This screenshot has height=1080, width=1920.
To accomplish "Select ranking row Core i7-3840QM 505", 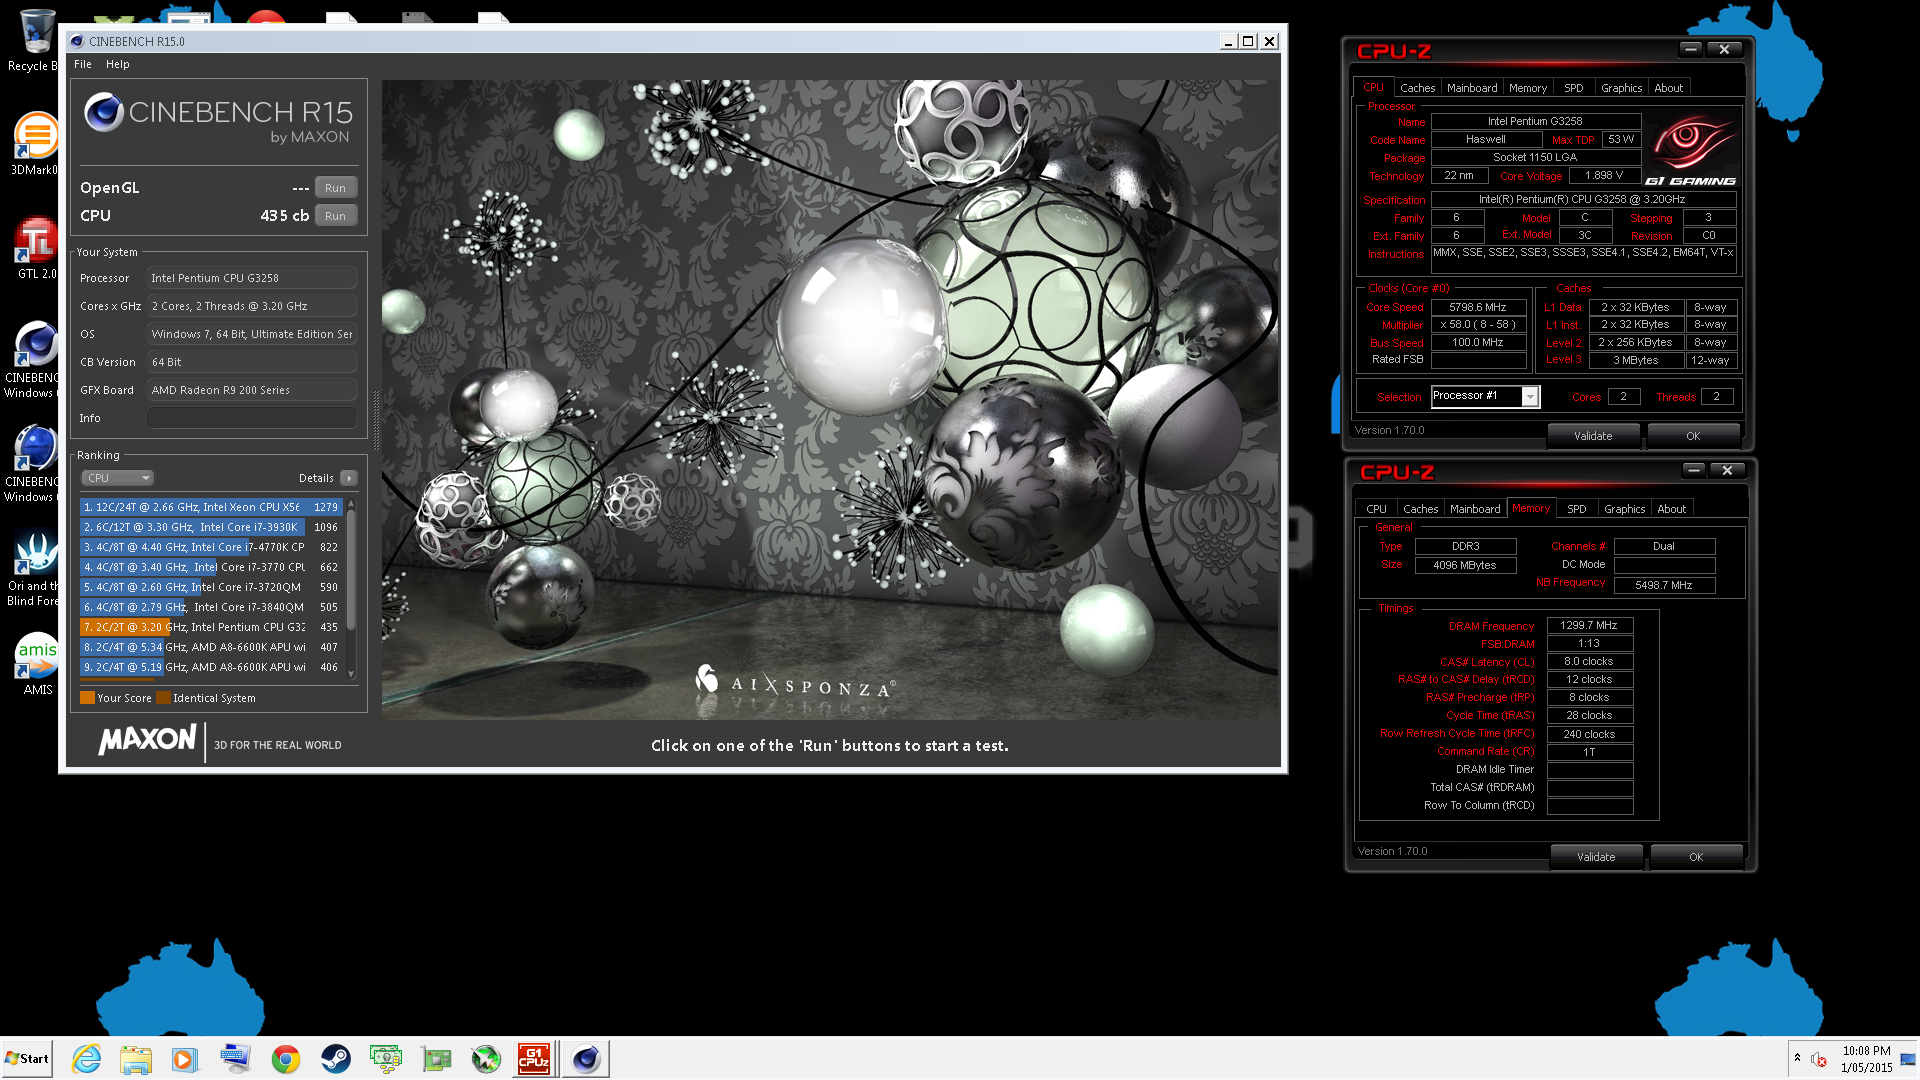I will click(212, 607).
